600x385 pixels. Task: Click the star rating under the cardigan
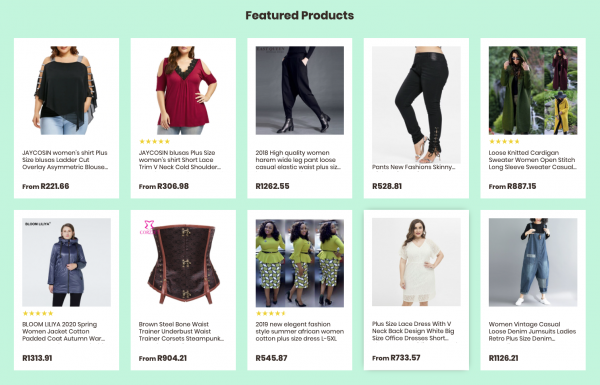(x=504, y=142)
